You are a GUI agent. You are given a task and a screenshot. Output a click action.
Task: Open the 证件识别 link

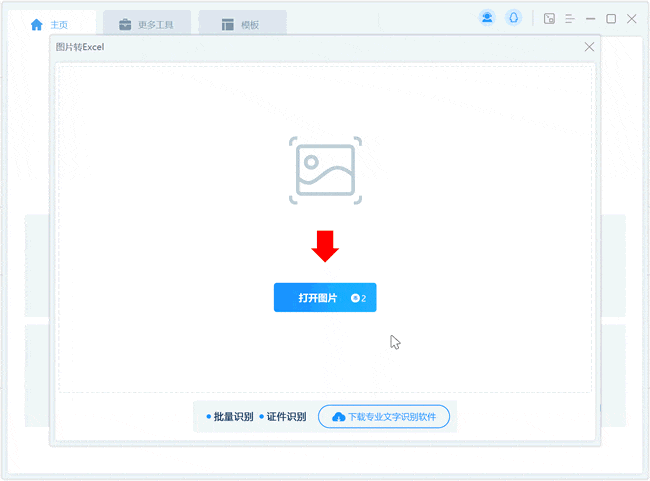285,416
